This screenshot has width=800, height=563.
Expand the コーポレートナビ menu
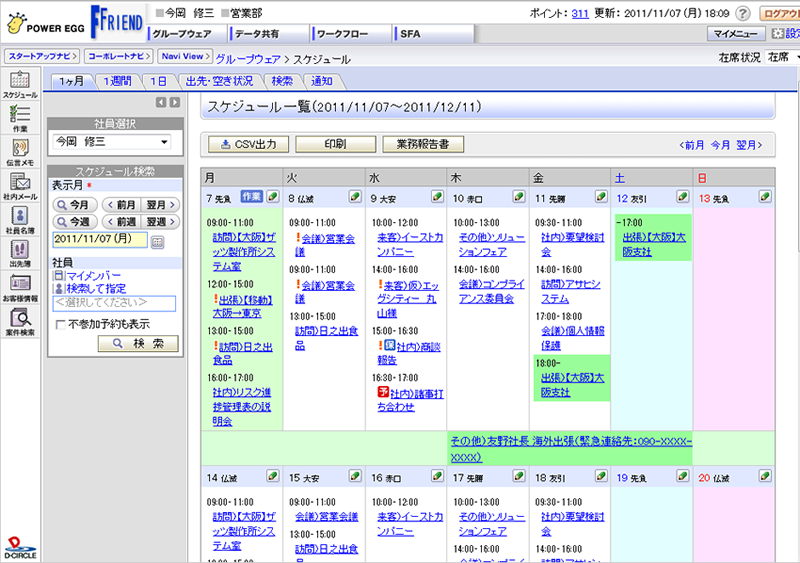119,56
